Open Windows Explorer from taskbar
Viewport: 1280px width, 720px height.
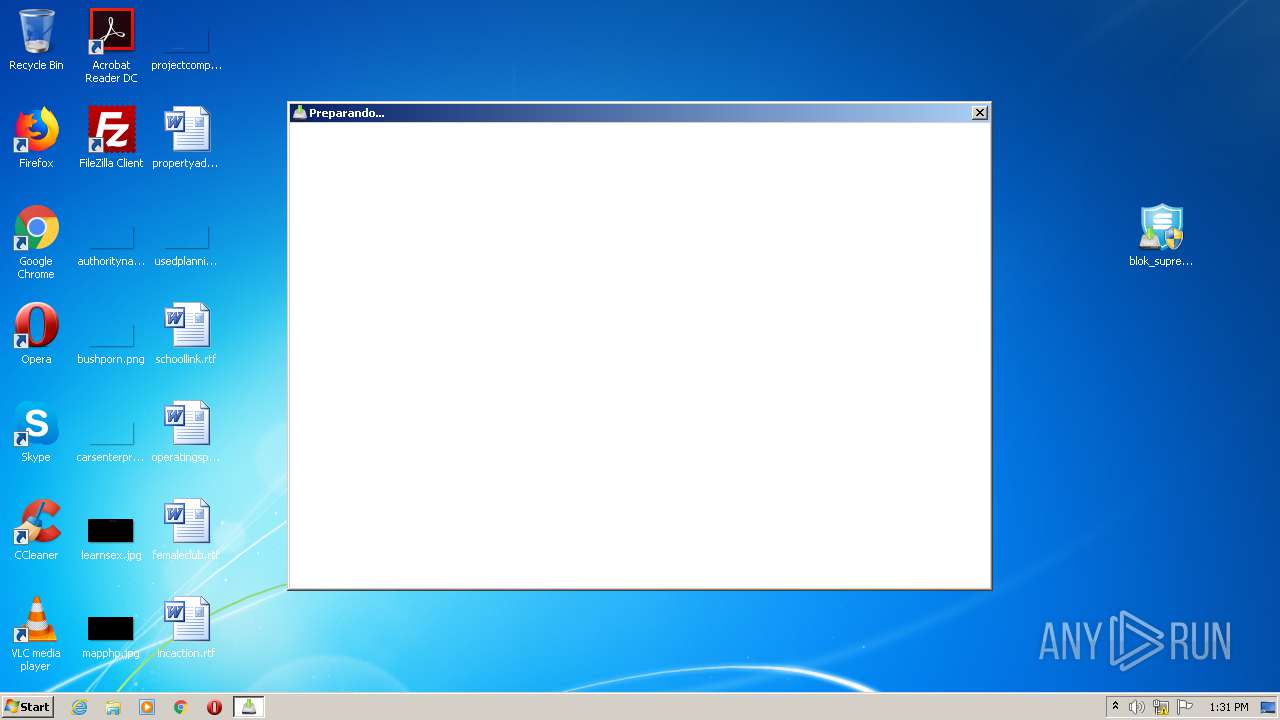[113, 707]
